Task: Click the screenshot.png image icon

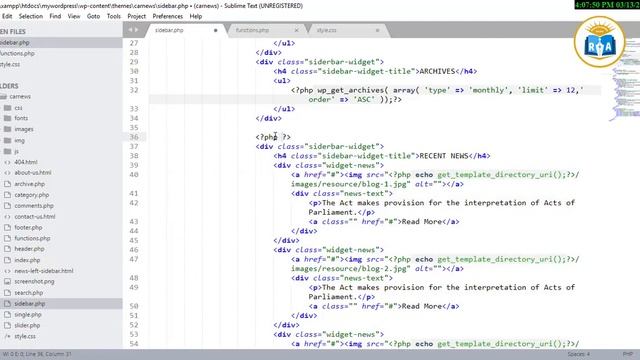Action: [7, 282]
